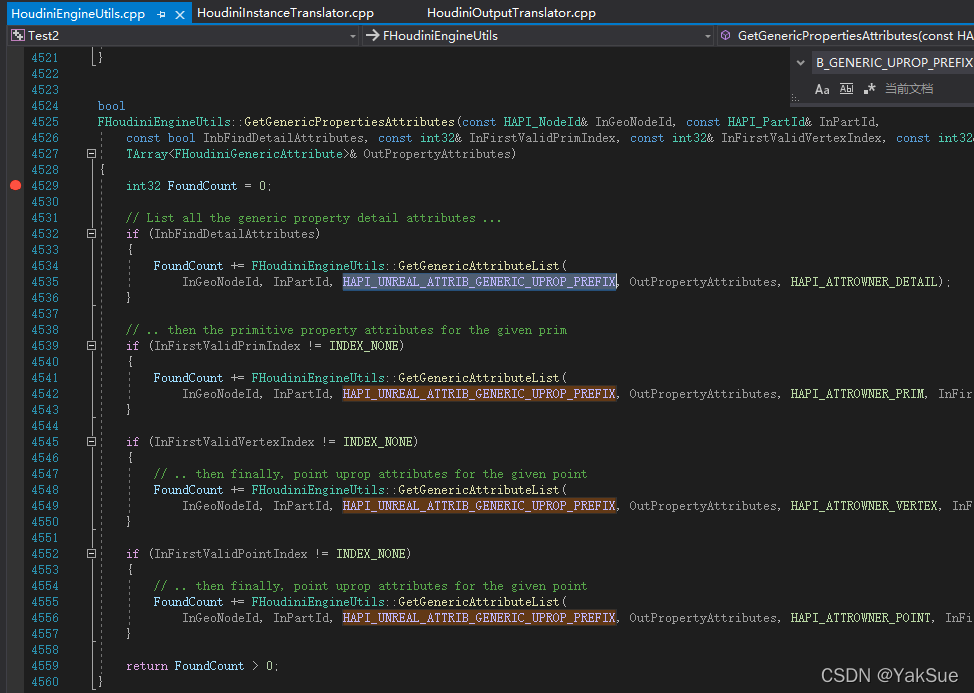Grab the find box resize grip
Viewport: 974px width, 693px height.
[x=794, y=98]
